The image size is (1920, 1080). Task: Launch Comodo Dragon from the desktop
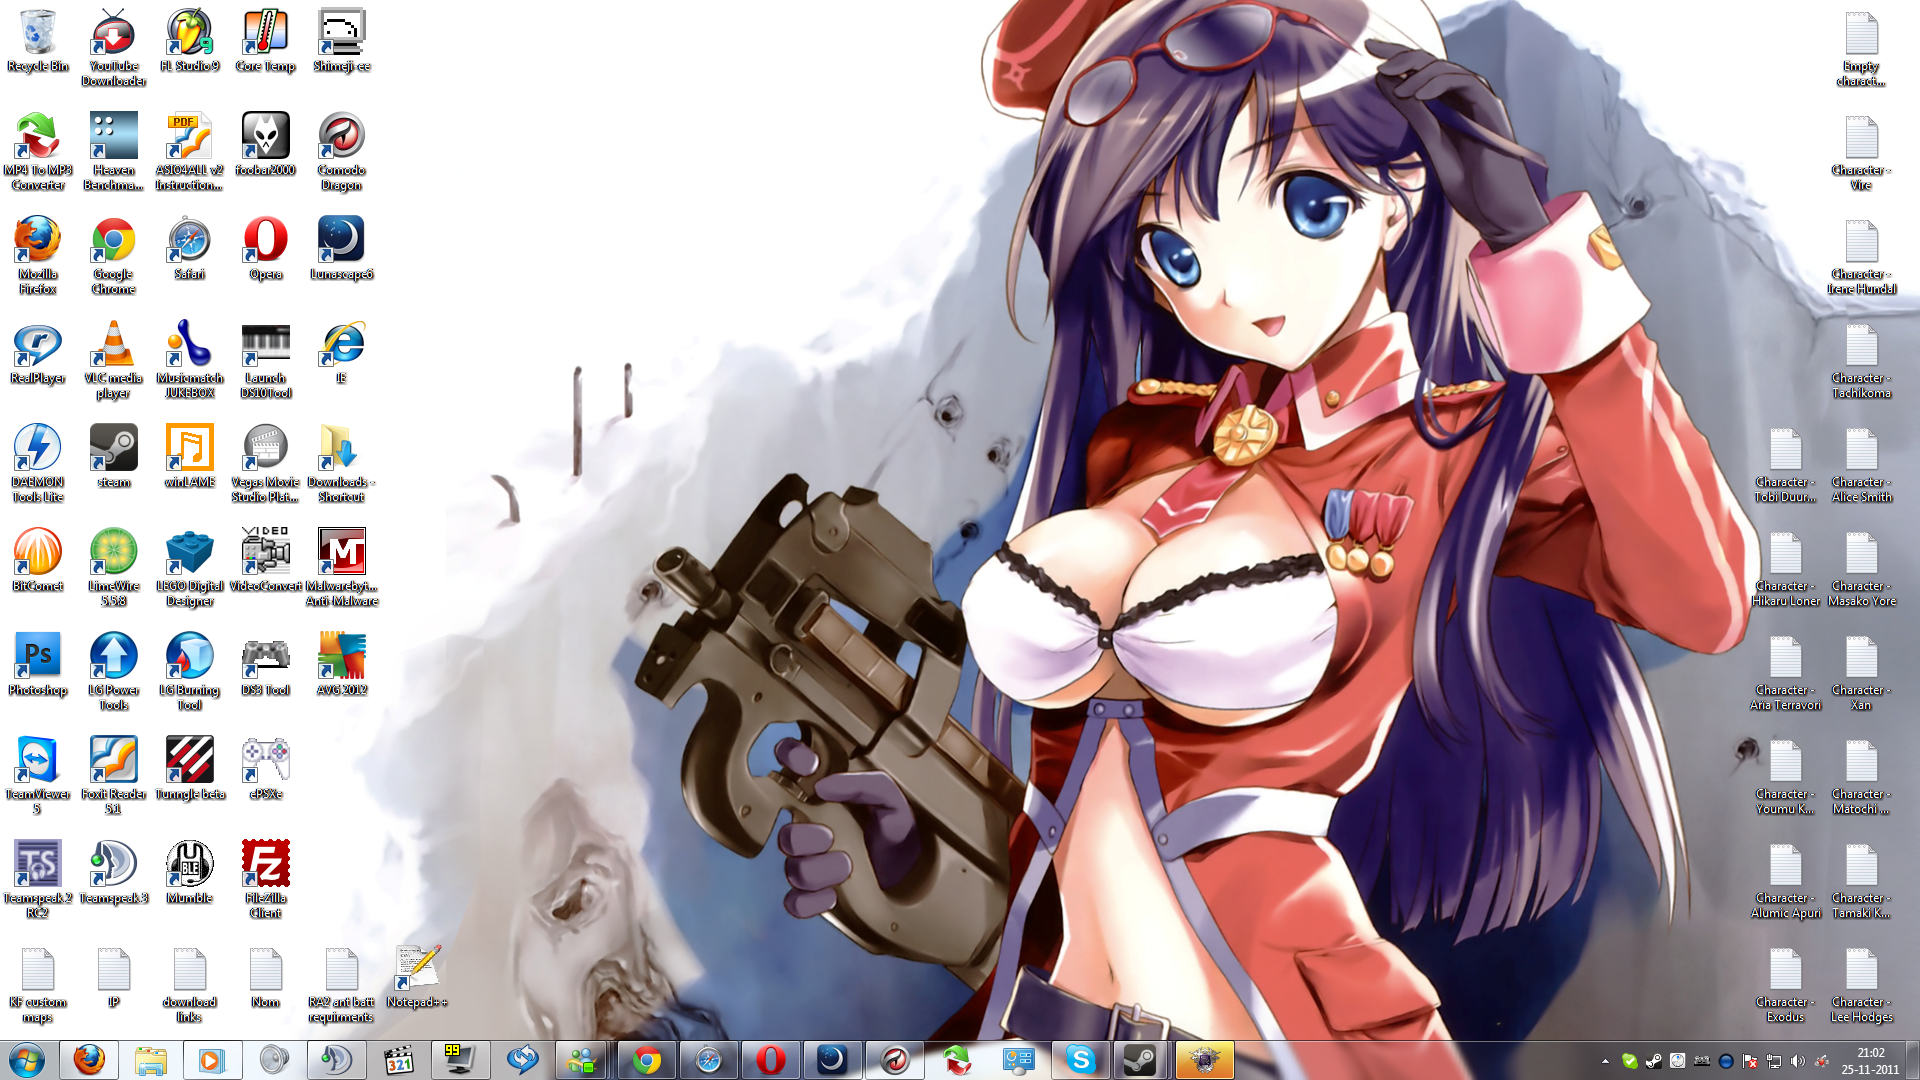(x=342, y=152)
